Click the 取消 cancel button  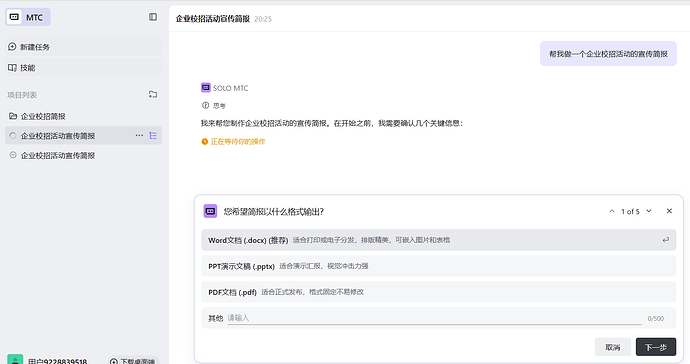(613, 347)
